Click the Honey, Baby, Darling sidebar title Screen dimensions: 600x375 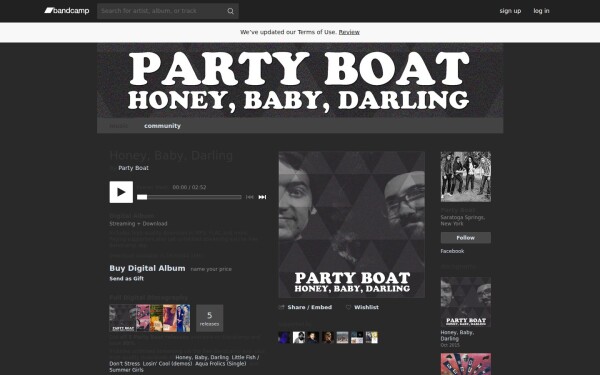[x=457, y=336]
